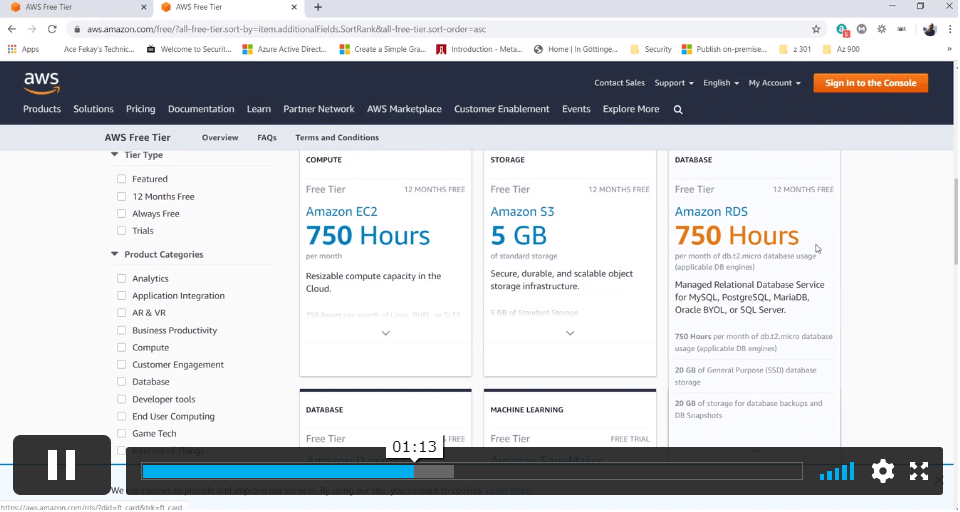Go to Terms and Conditions
Image resolution: width=960 pixels, height=512 pixels.
coord(337,138)
